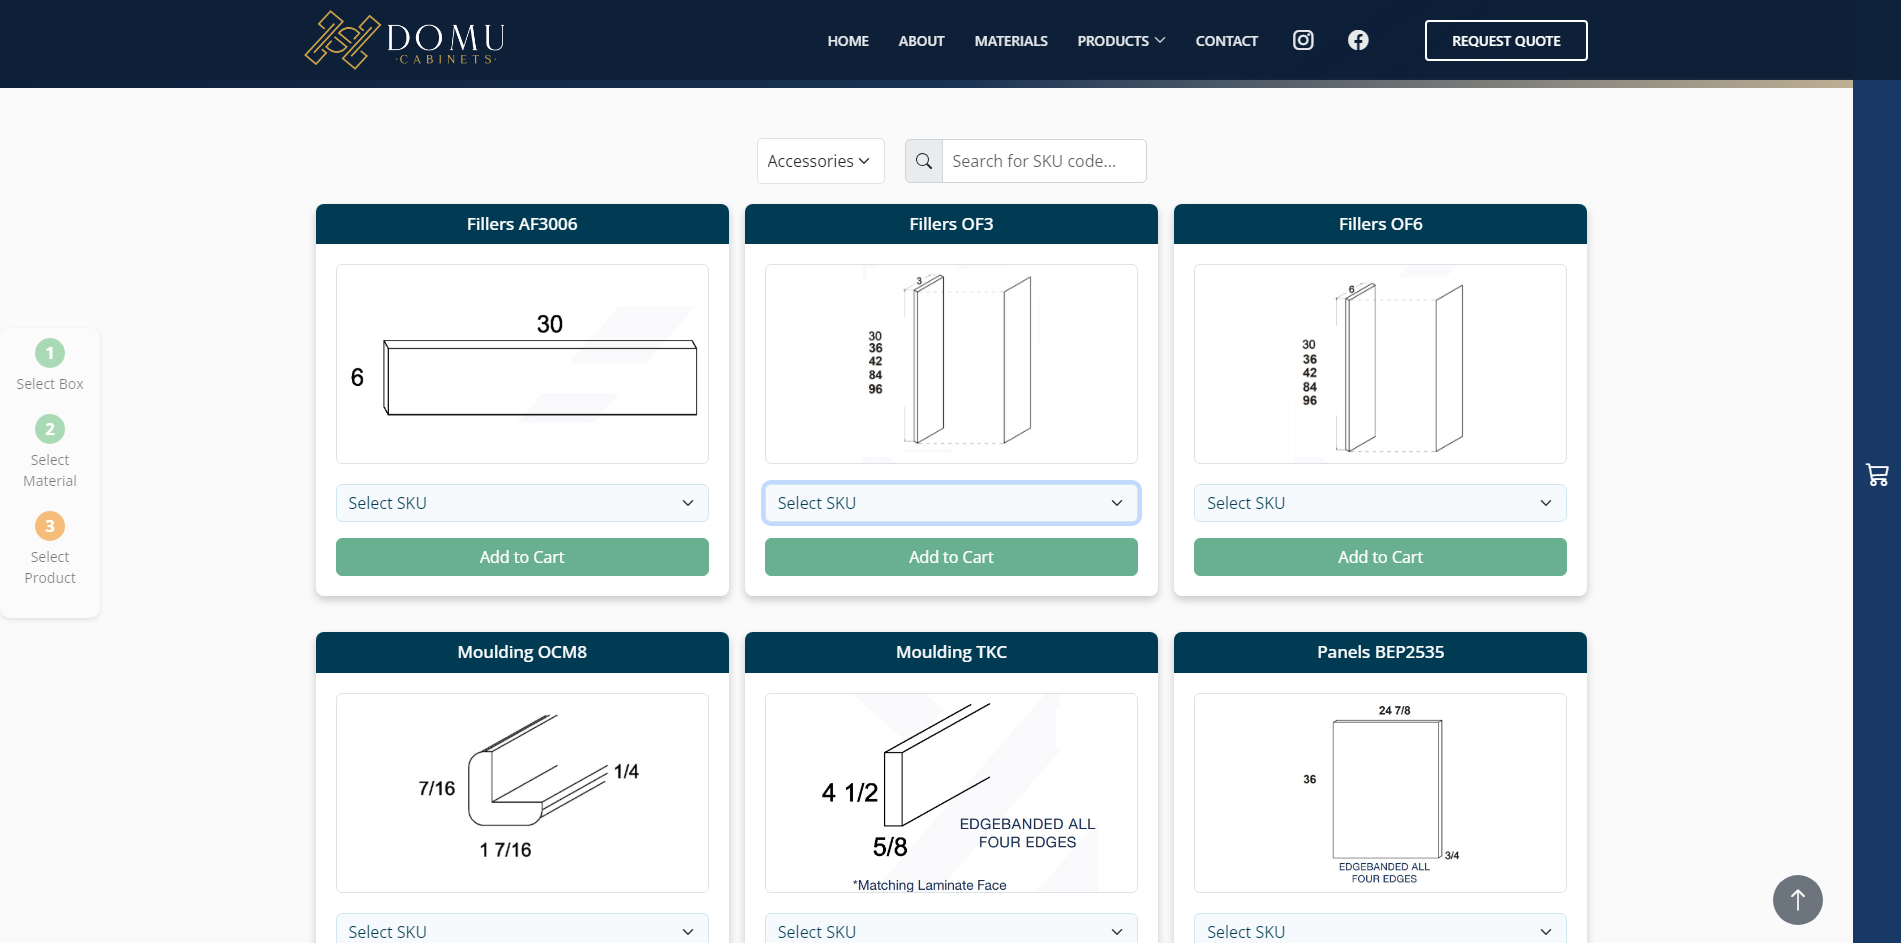Click the search magnifier icon
Image resolution: width=1901 pixels, height=943 pixels.
point(924,161)
